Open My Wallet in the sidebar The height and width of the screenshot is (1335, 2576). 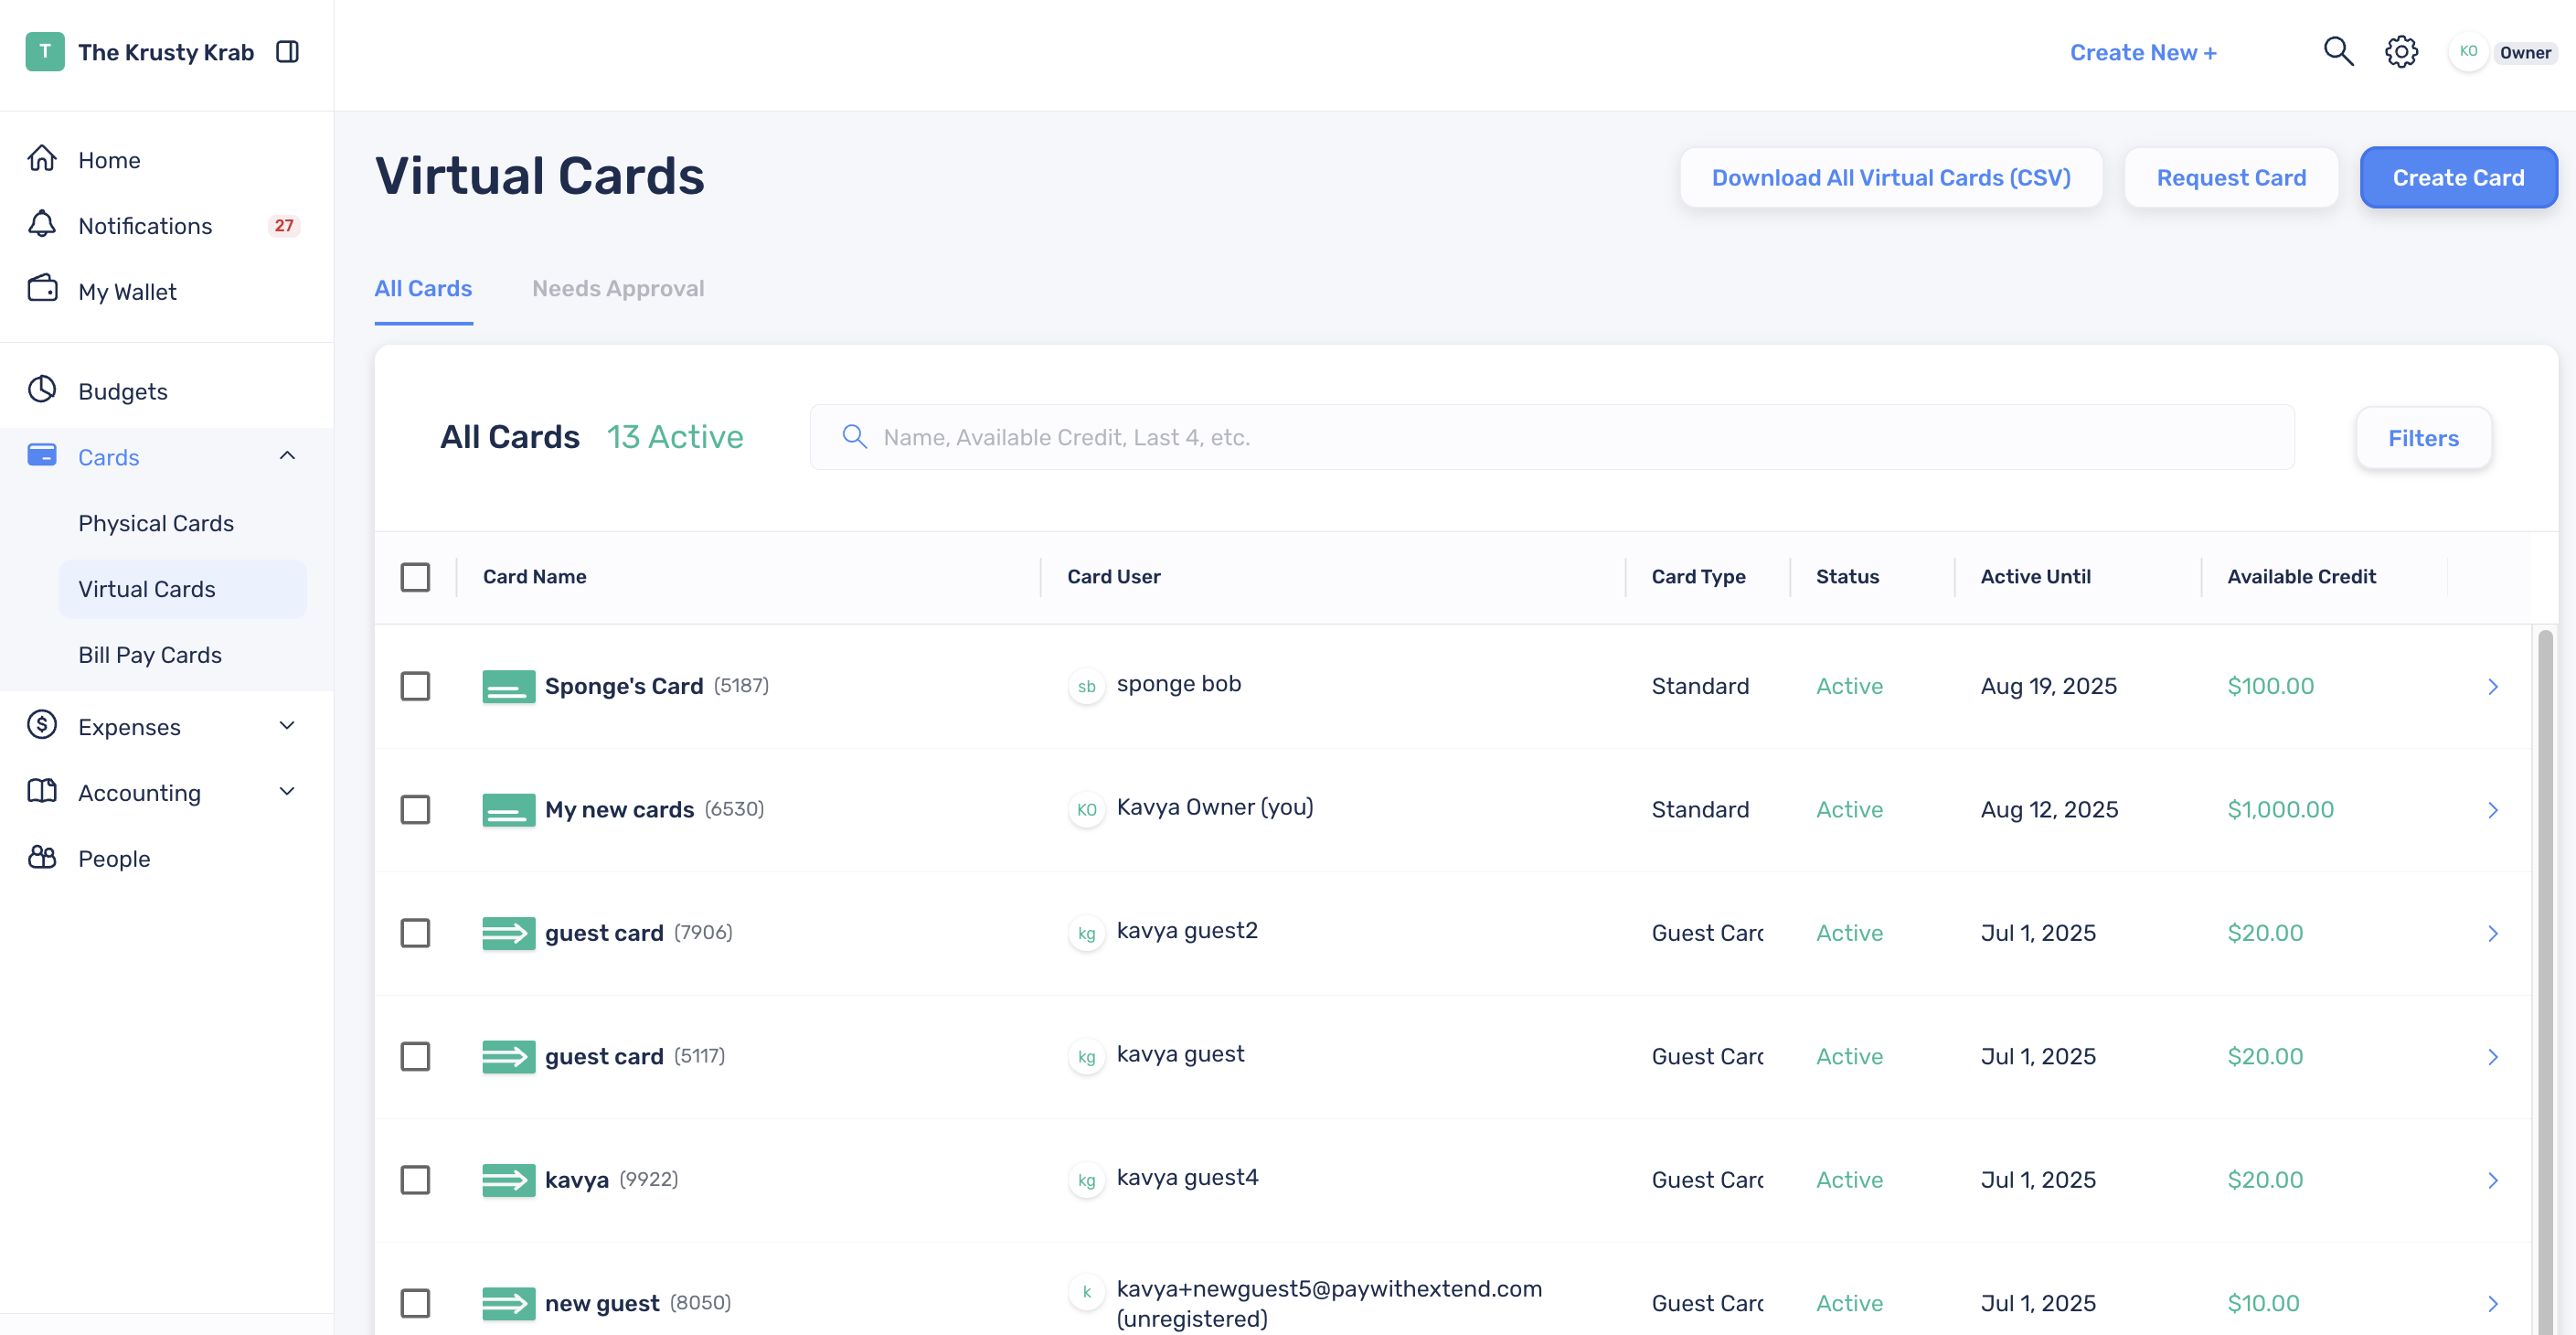point(129,291)
